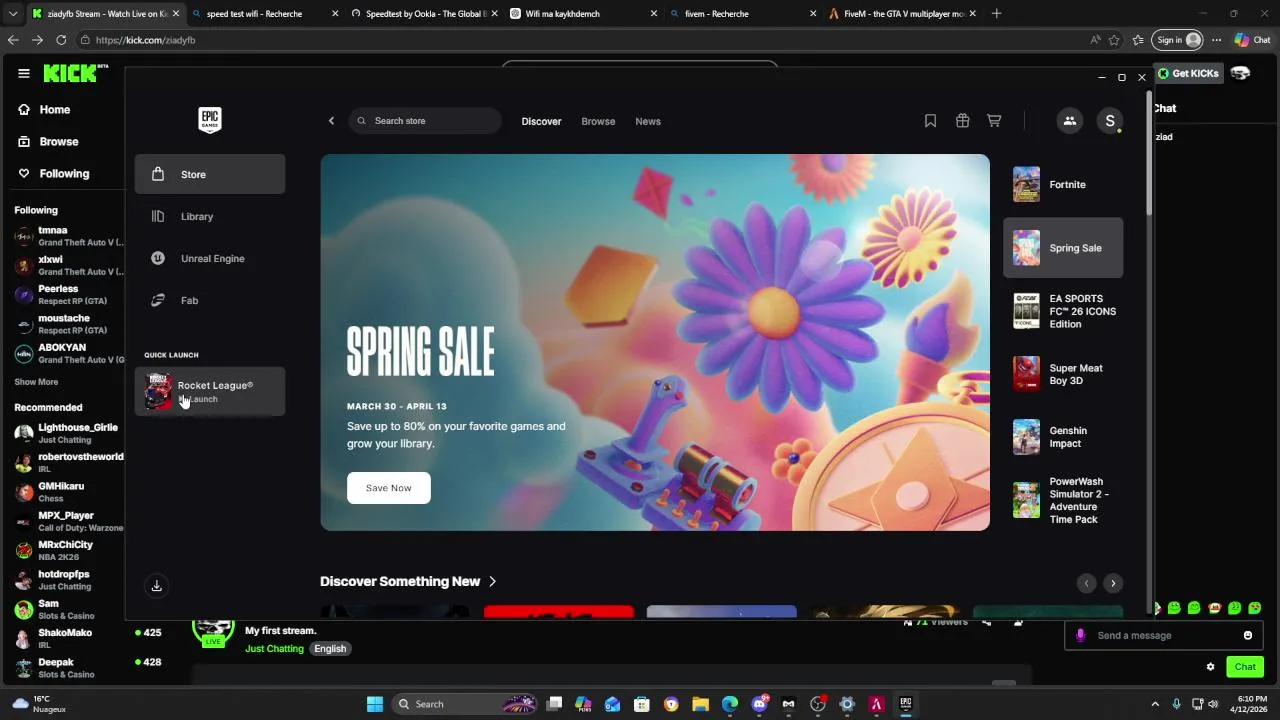Select Genshin Impact in featured list
The height and width of the screenshot is (720, 1280).
tap(1063, 437)
